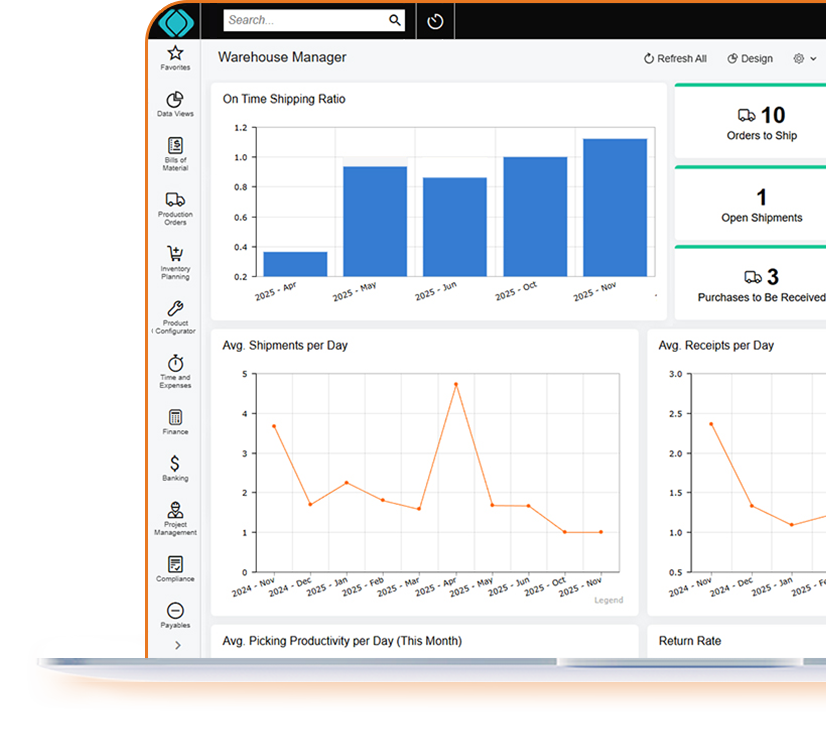826x732 pixels.
Task: Open the settings gear dropdown
Action: pos(803,58)
